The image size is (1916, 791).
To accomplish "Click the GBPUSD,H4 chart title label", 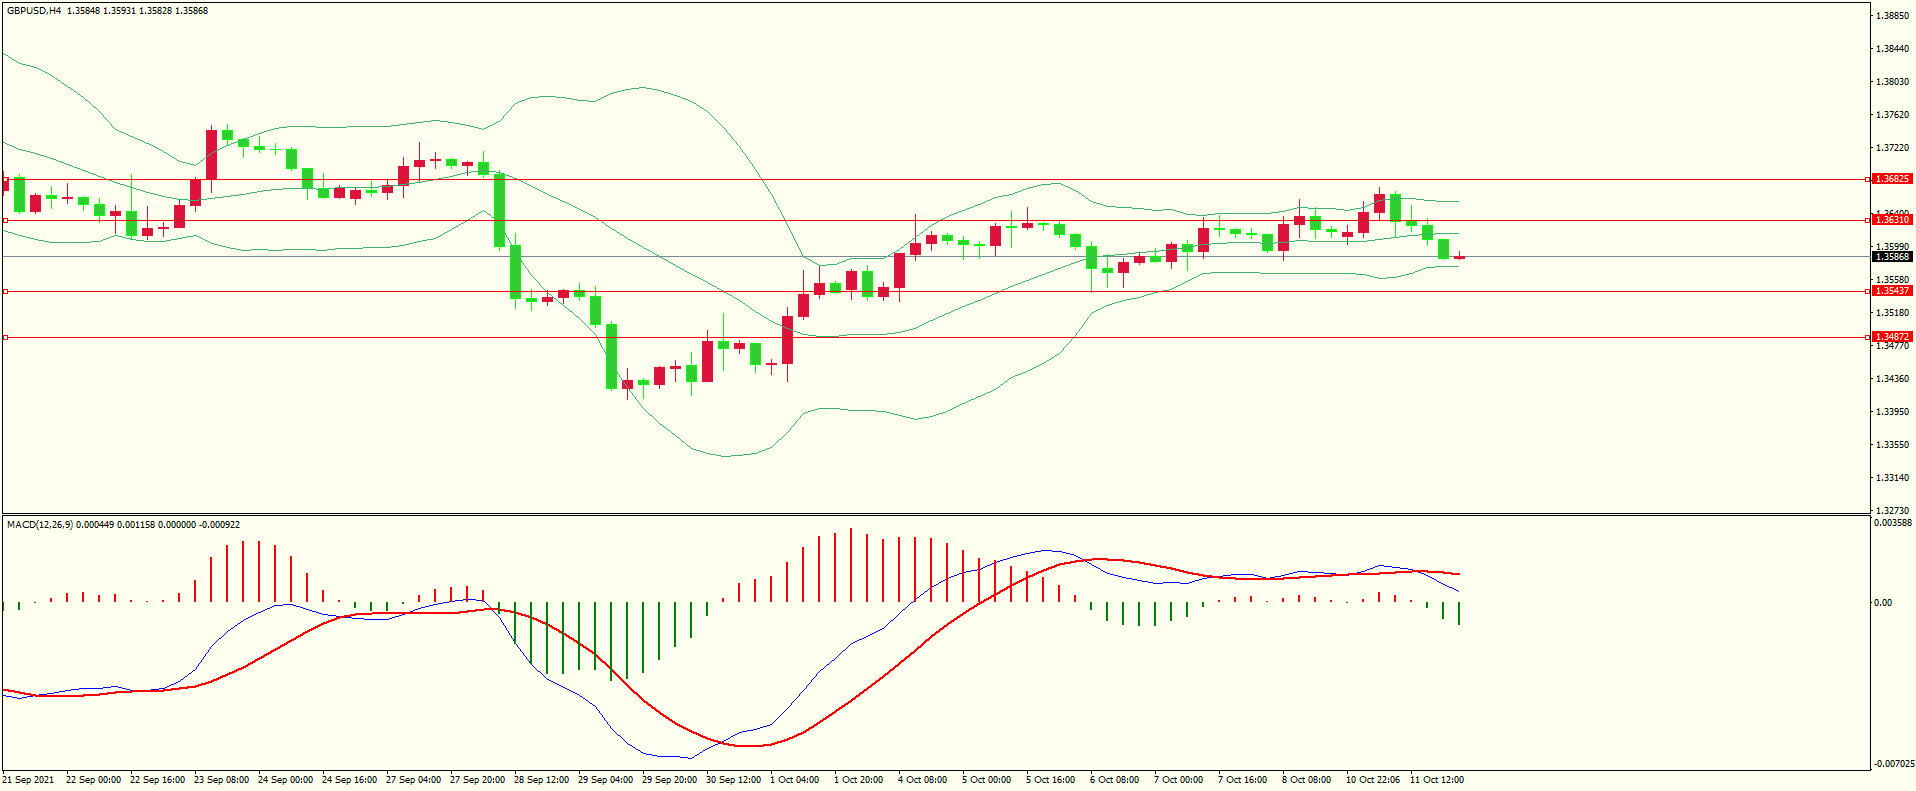I will 34,11.
